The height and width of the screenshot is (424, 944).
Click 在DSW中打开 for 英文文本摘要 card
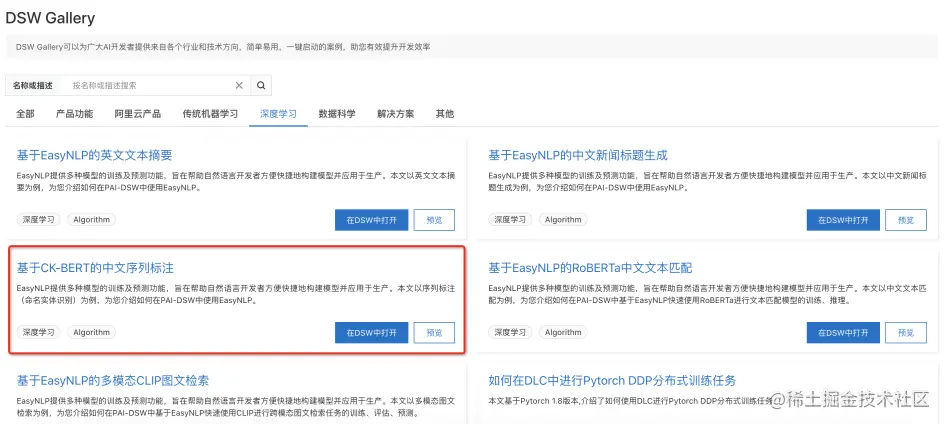pos(371,220)
